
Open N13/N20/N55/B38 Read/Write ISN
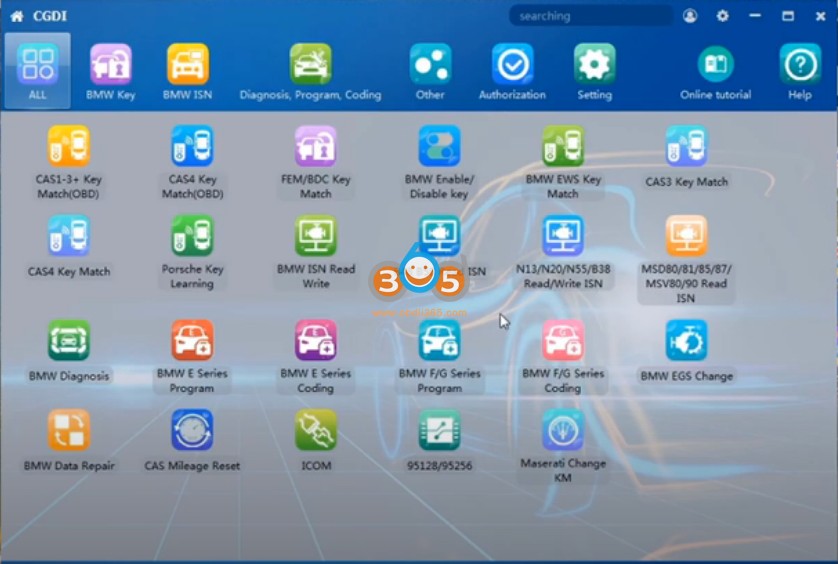click(x=563, y=252)
